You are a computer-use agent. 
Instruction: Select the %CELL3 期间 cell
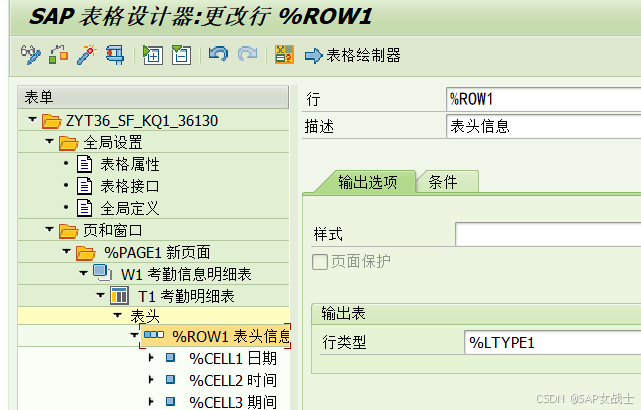coord(233,402)
